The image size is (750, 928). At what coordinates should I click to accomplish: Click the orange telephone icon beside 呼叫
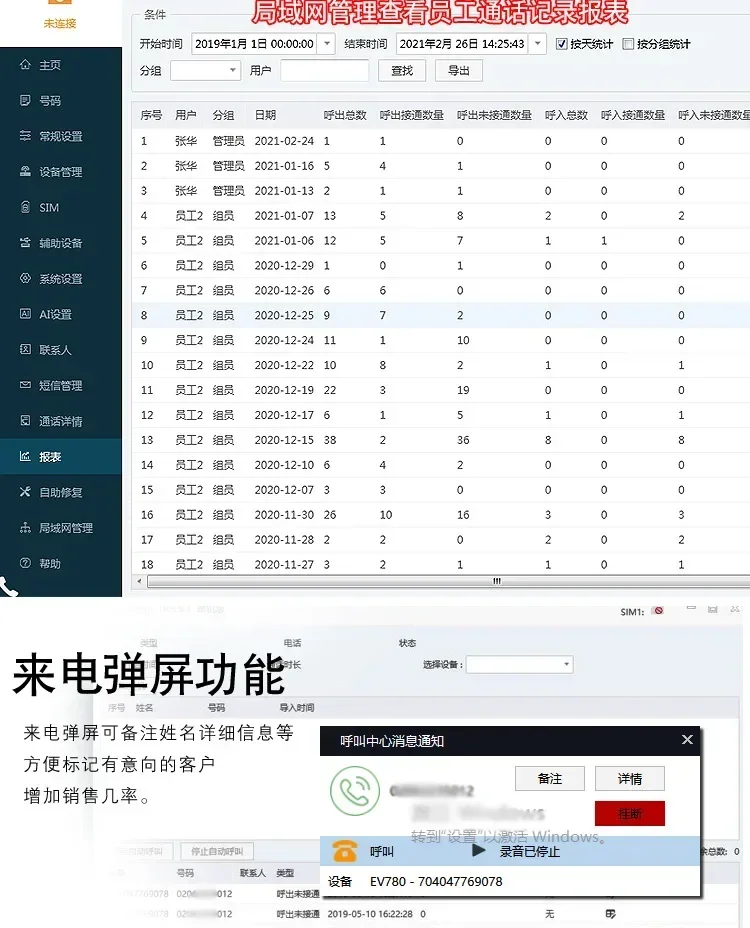[345, 851]
